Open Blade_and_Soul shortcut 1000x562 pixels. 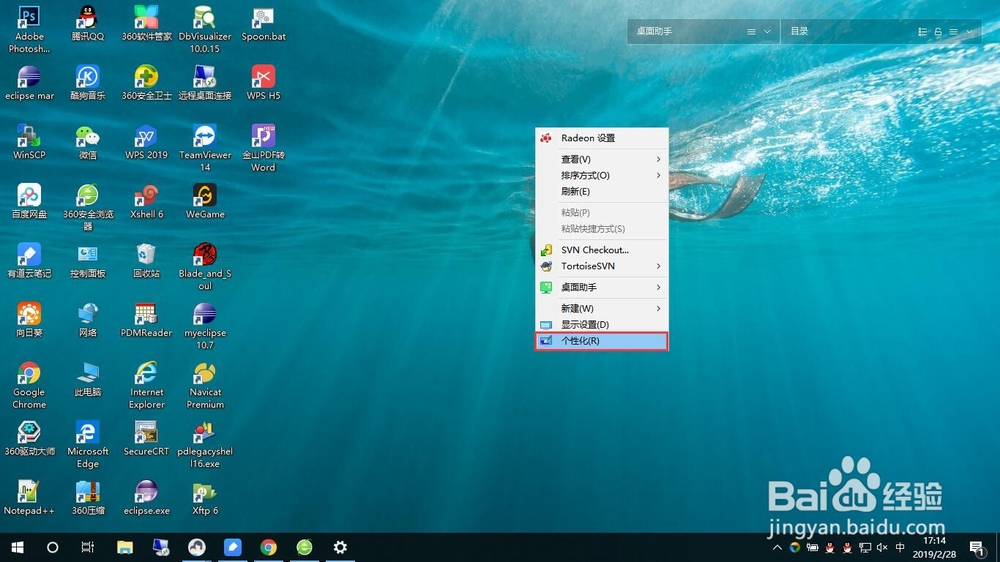(205, 267)
